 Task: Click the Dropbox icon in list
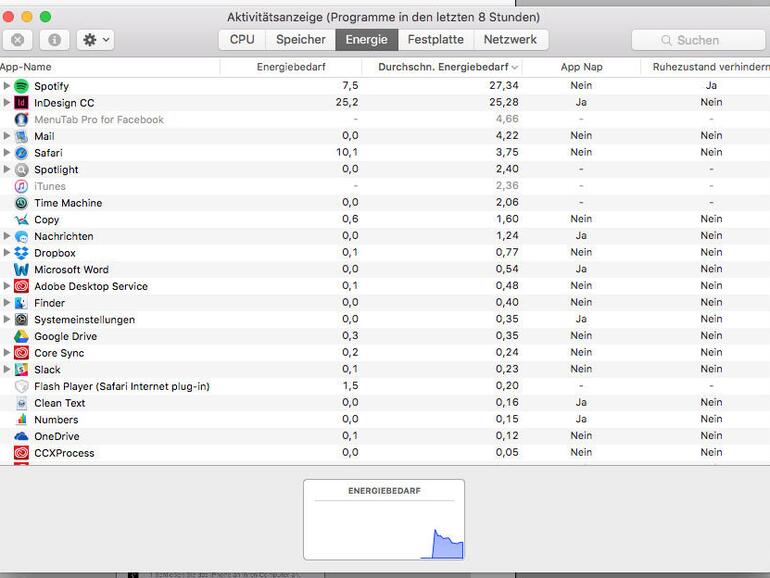[x=21, y=253]
